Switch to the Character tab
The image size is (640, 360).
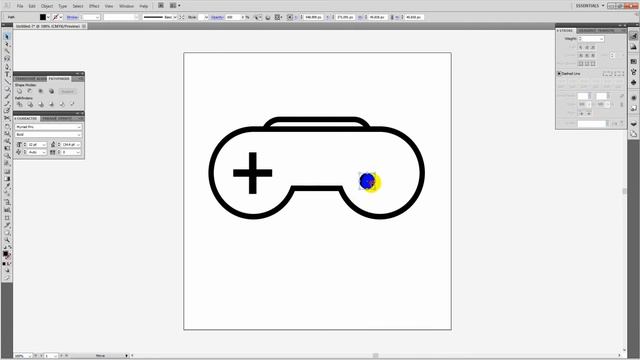(x=27, y=118)
